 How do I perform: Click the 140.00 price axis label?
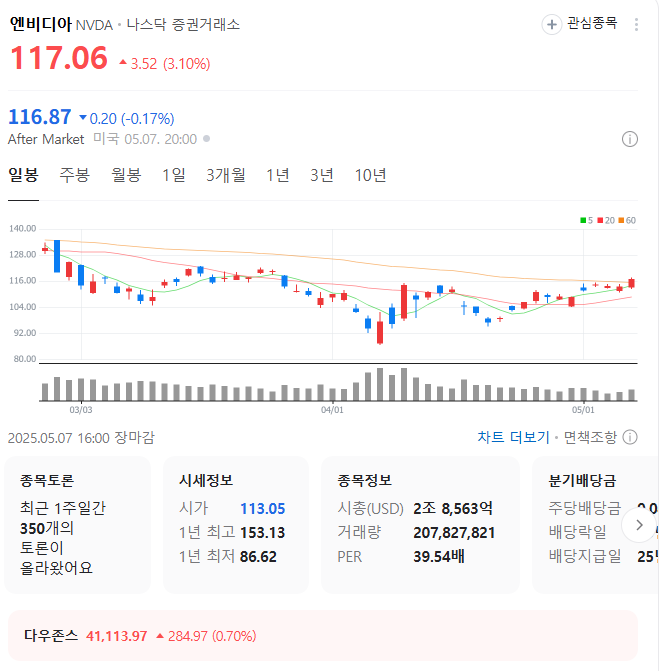point(23,229)
